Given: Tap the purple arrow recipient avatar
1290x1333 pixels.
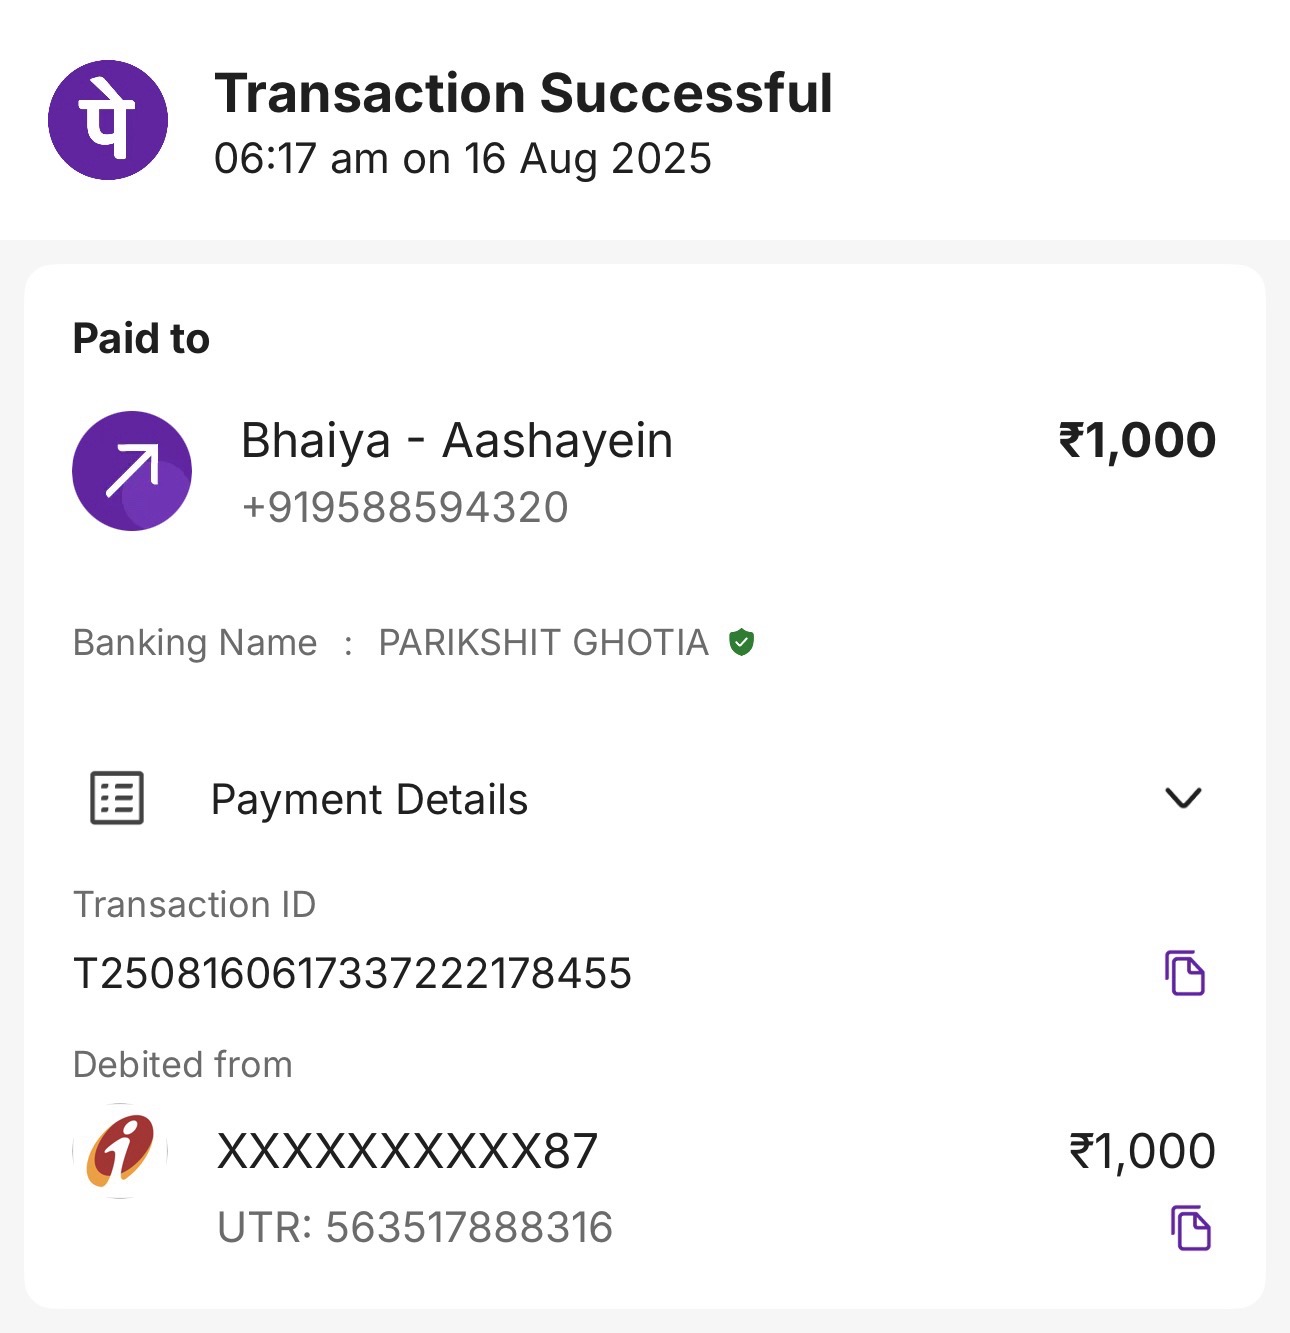Looking at the screenshot, I should pos(132,471).
